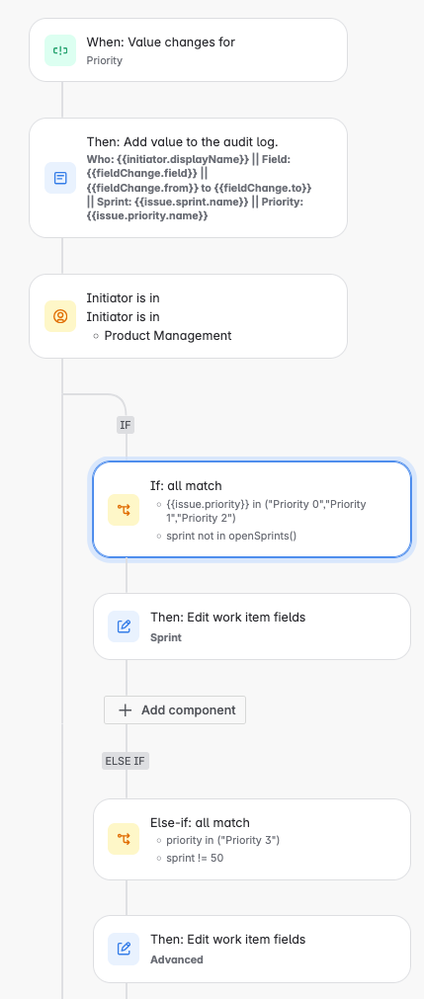Image resolution: width=424 pixels, height=999 pixels.
Task: Click the IF branch label
Action: click(x=126, y=425)
